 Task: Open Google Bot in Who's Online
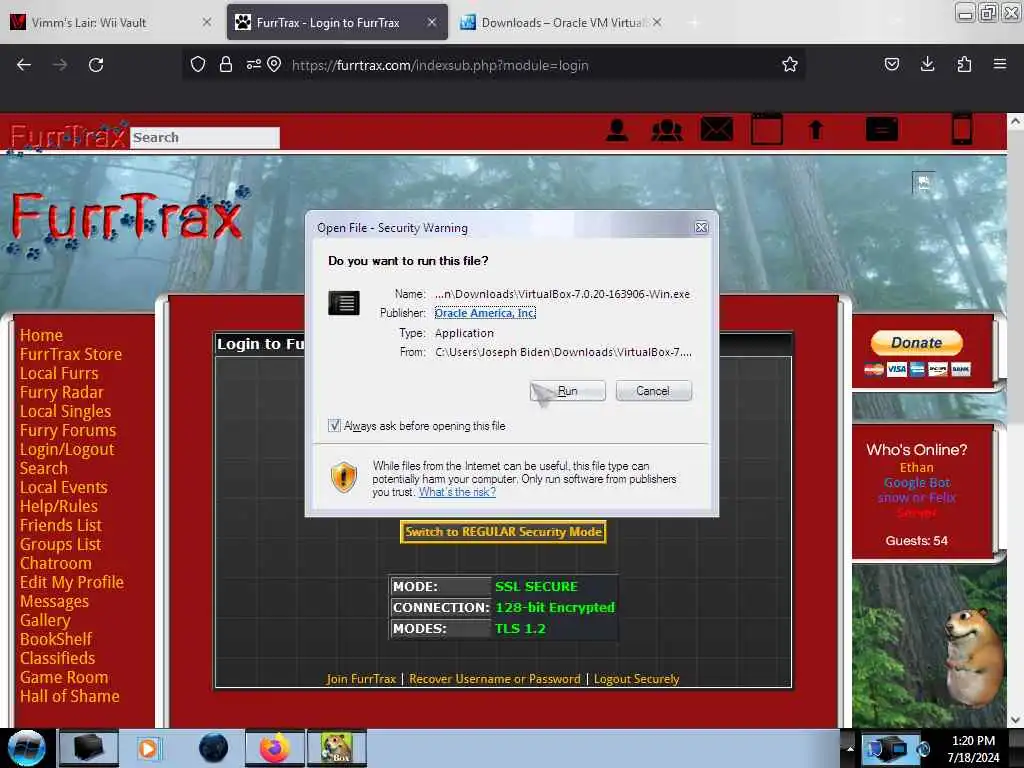click(916, 483)
